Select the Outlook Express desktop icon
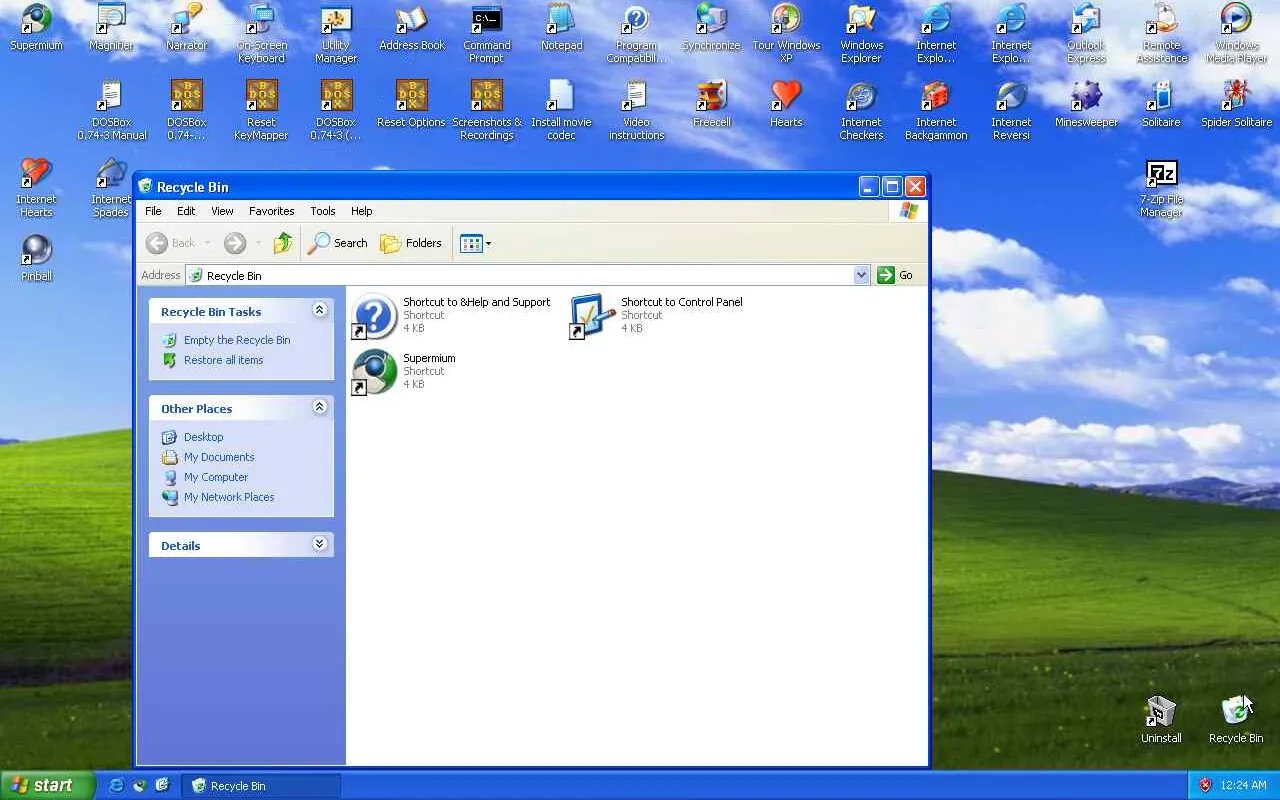The image size is (1280, 800). click(x=1086, y=34)
